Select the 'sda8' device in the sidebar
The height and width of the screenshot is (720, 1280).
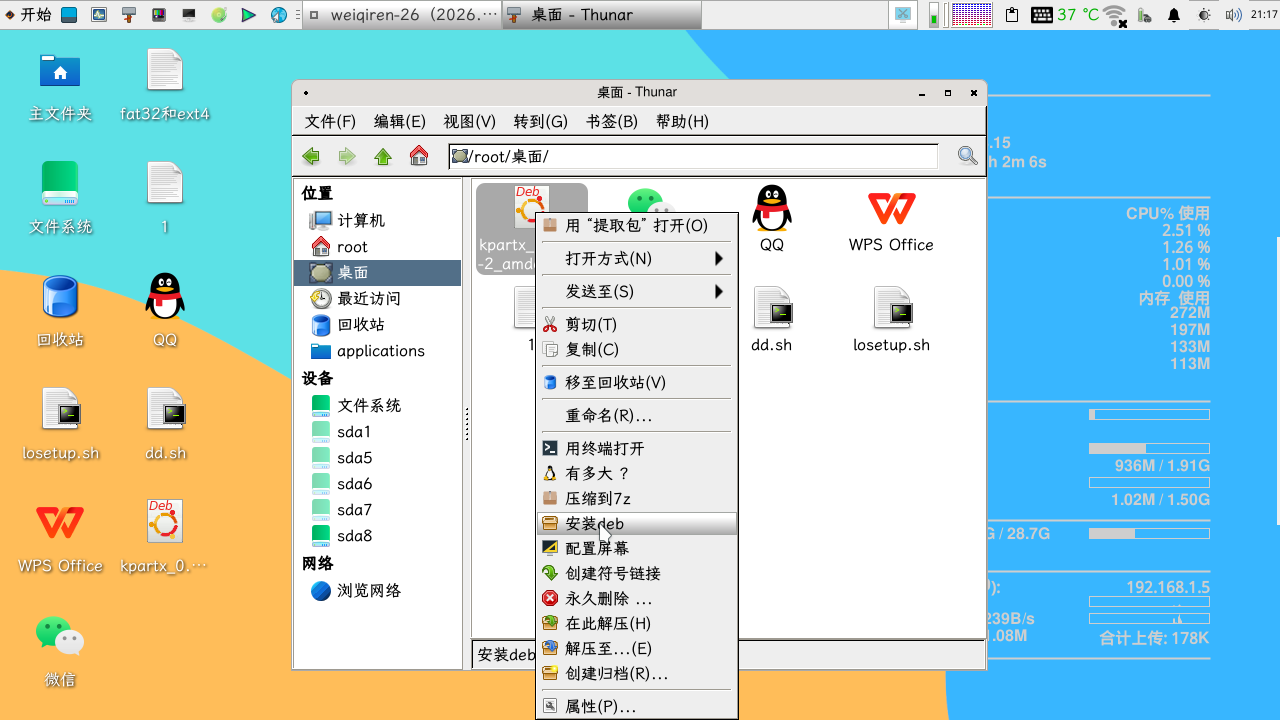click(378, 535)
